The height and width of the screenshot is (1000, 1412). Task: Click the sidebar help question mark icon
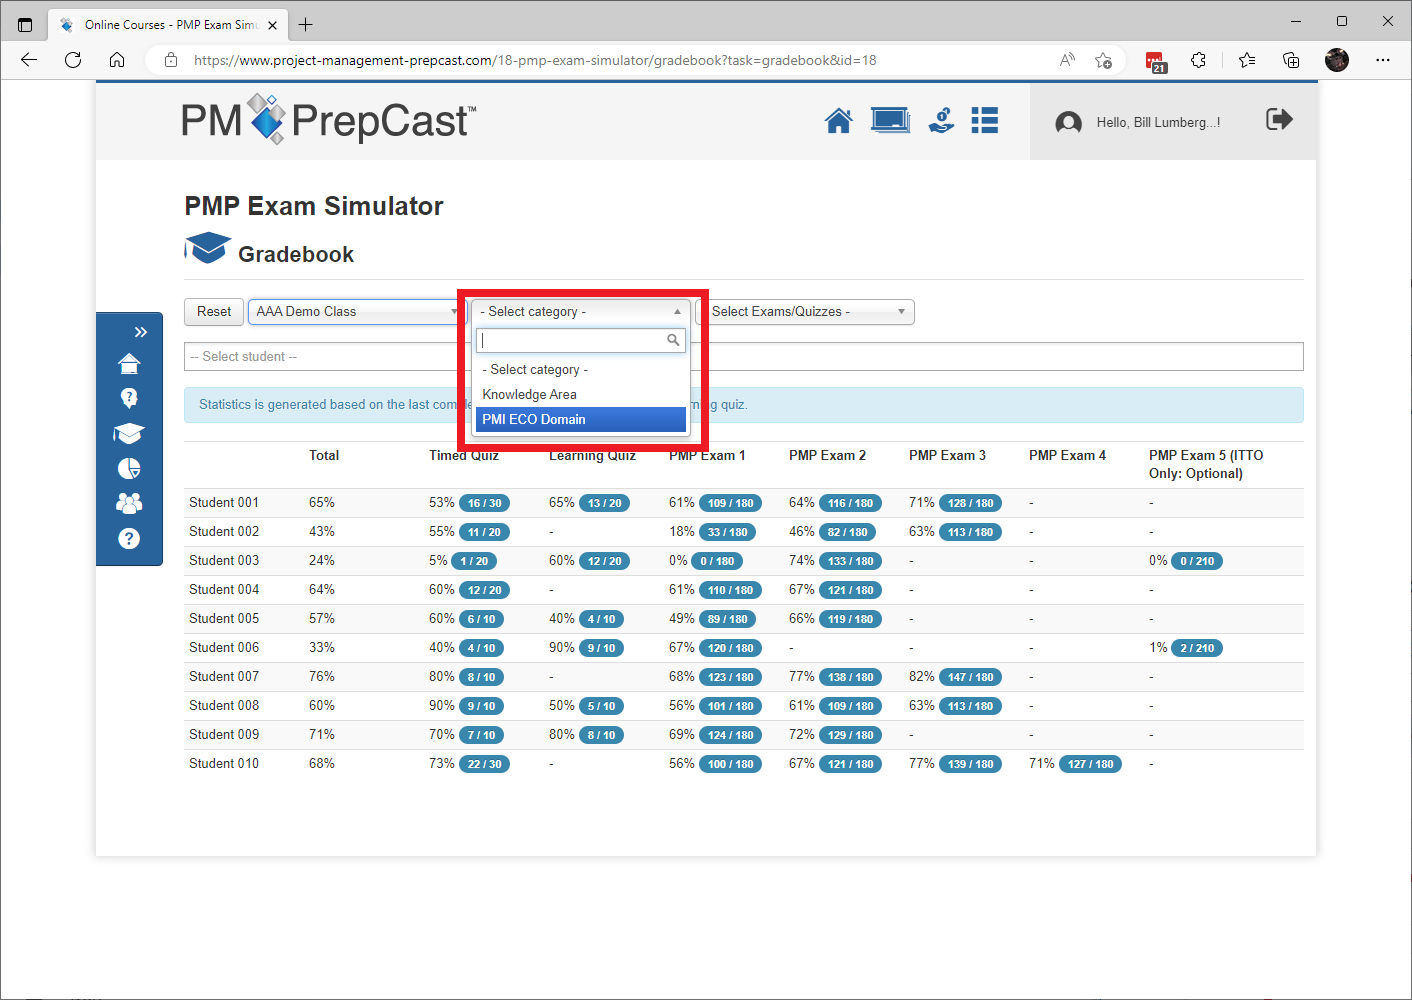(129, 538)
